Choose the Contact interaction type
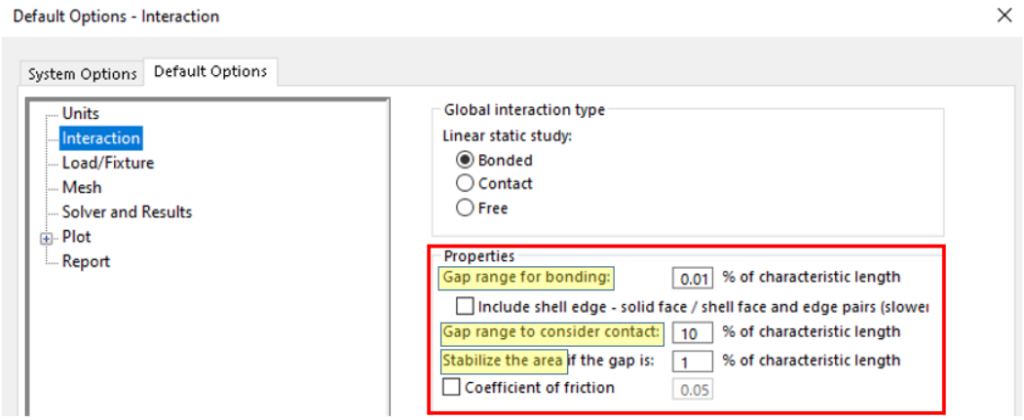Image resolution: width=1024 pixels, height=420 pixels. click(464, 184)
